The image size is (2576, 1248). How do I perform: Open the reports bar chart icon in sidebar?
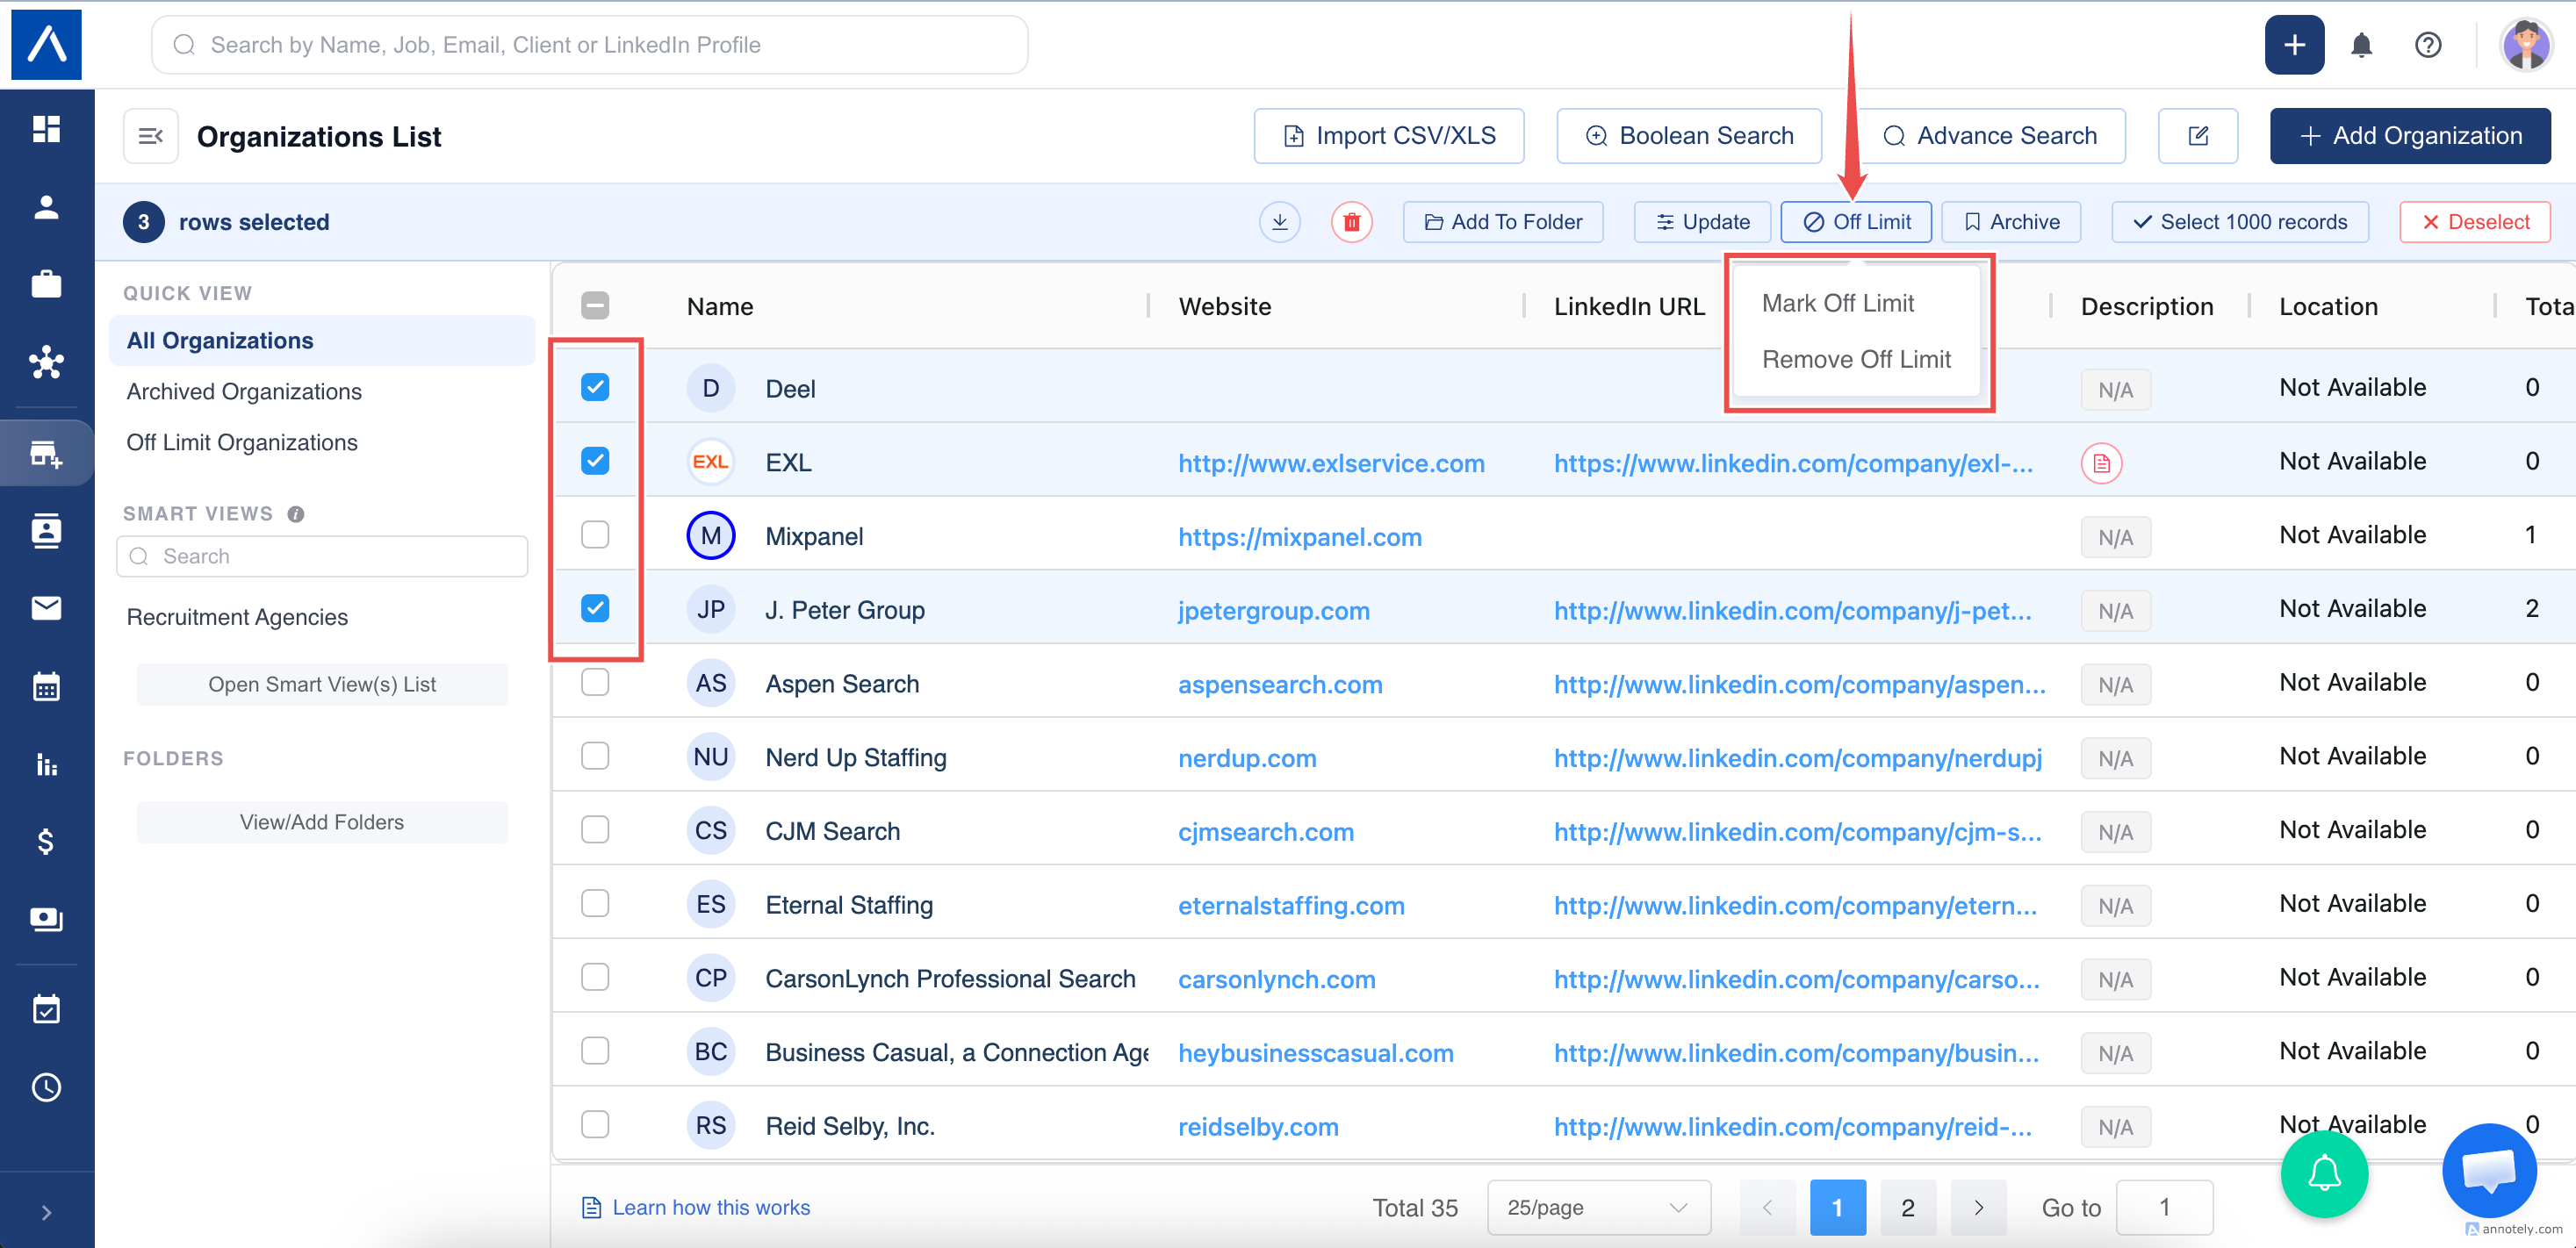[46, 764]
